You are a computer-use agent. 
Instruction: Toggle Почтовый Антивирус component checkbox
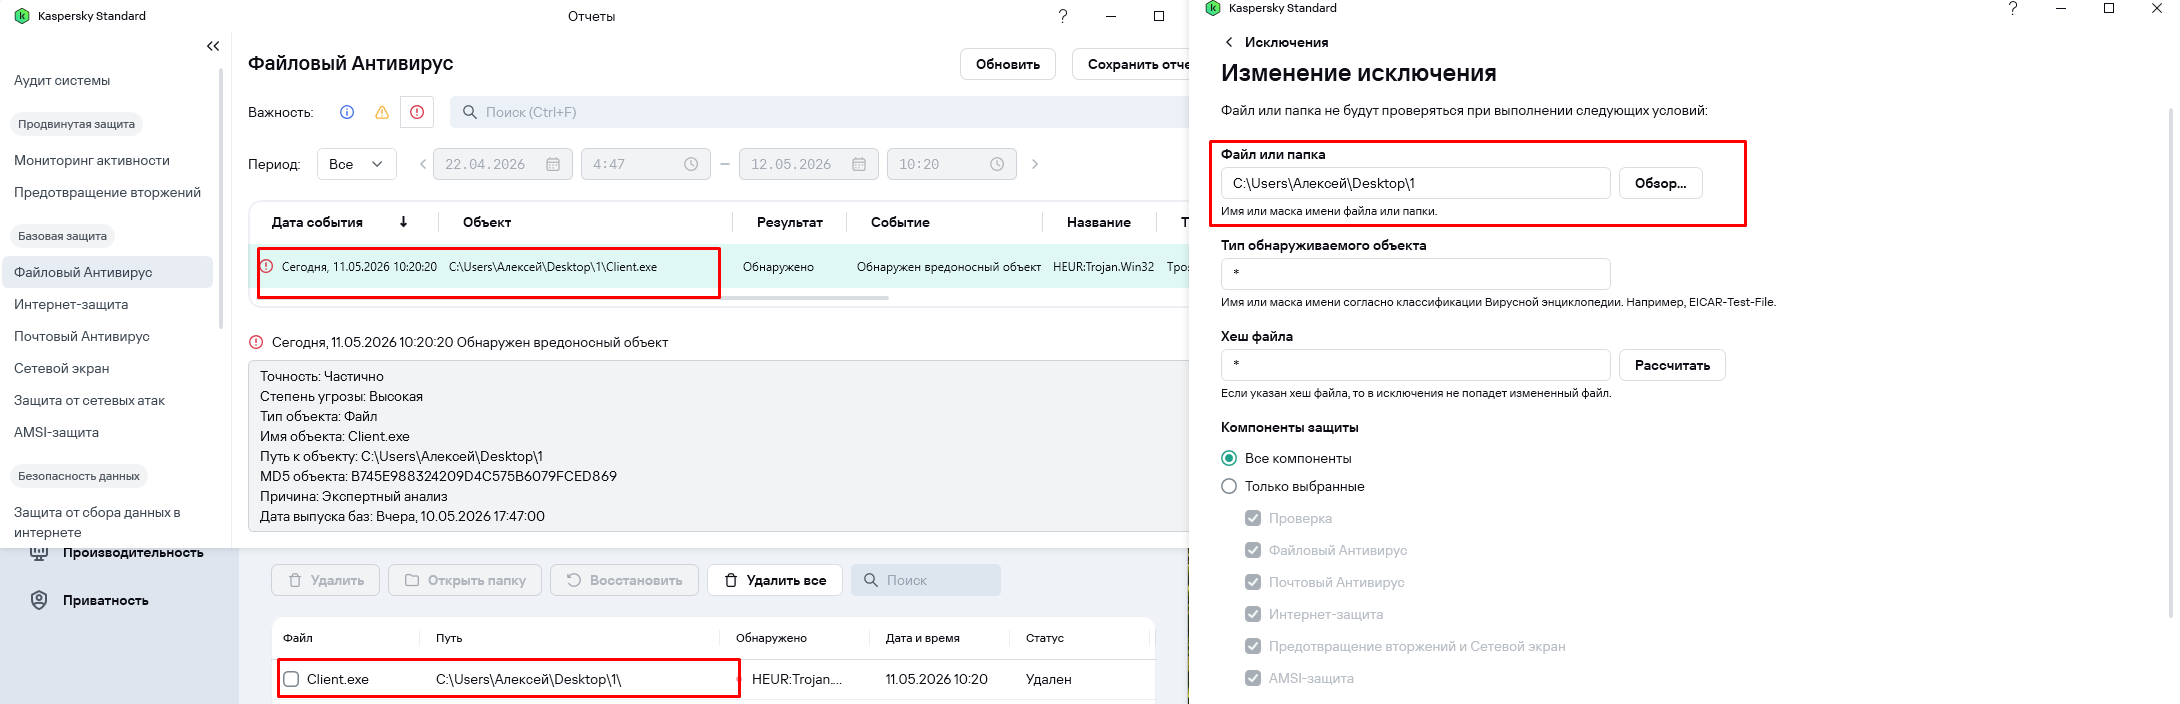point(1253,582)
